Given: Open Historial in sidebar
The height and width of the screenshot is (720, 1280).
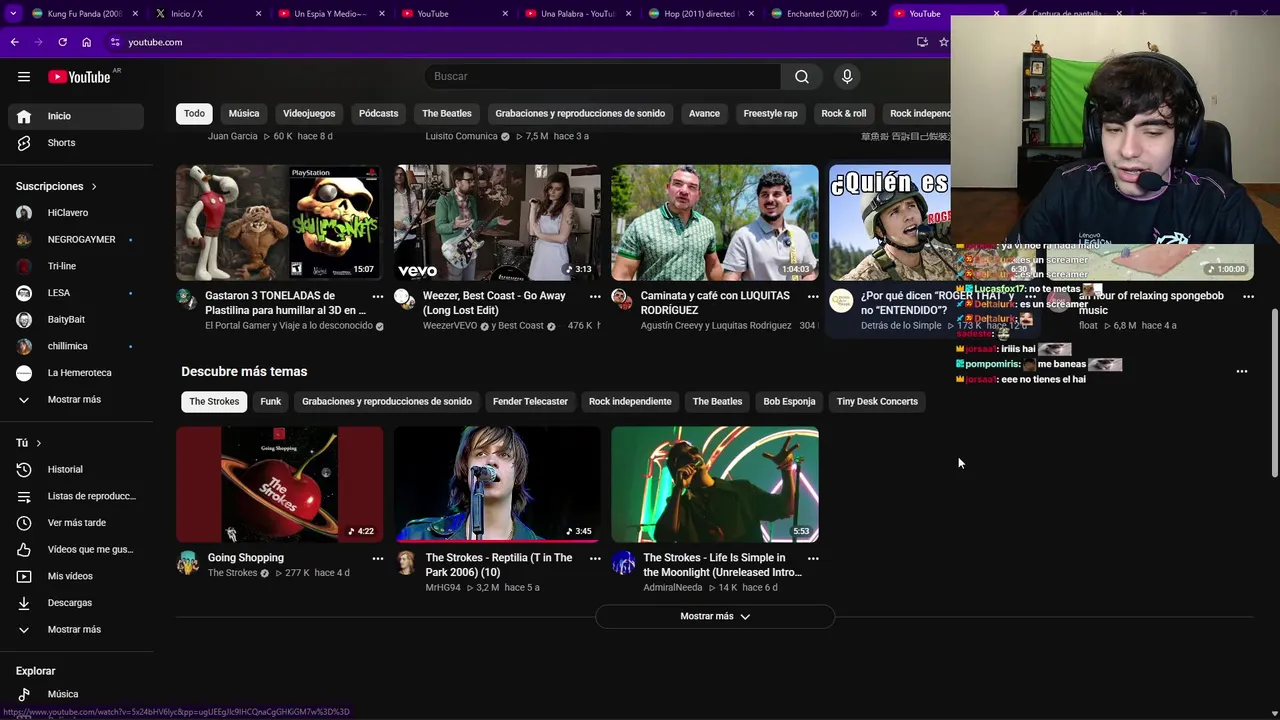Looking at the screenshot, I should click(76, 469).
